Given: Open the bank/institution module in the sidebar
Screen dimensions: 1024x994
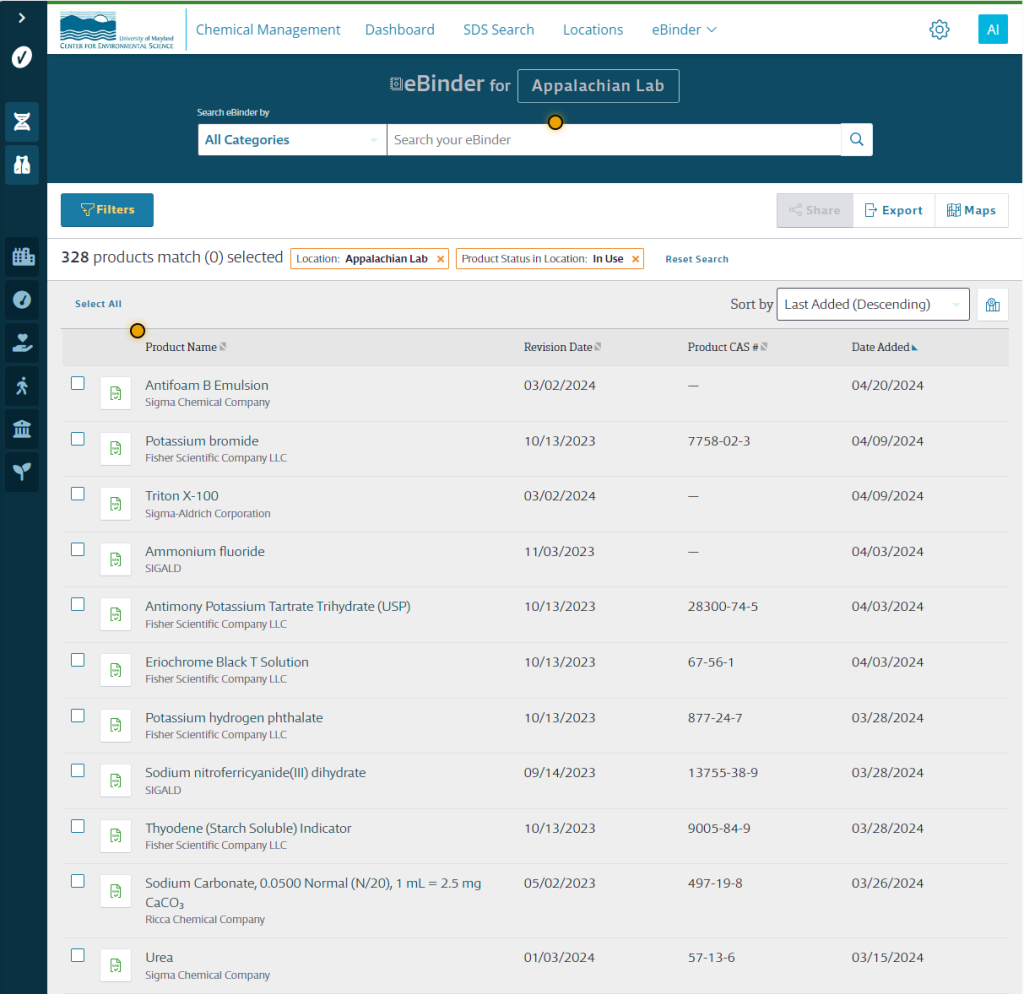Looking at the screenshot, I should 22,429.
